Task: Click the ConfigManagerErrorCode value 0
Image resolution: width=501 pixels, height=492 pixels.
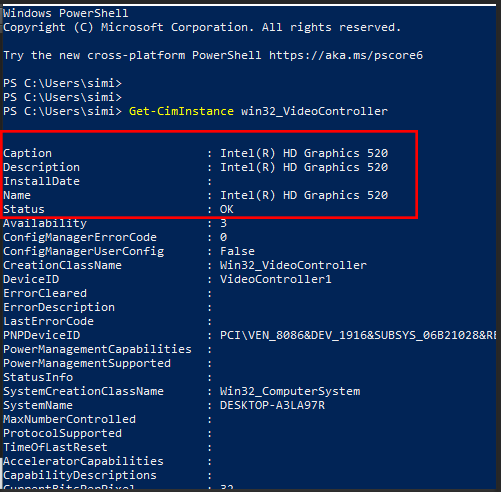Action: click(x=223, y=237)
